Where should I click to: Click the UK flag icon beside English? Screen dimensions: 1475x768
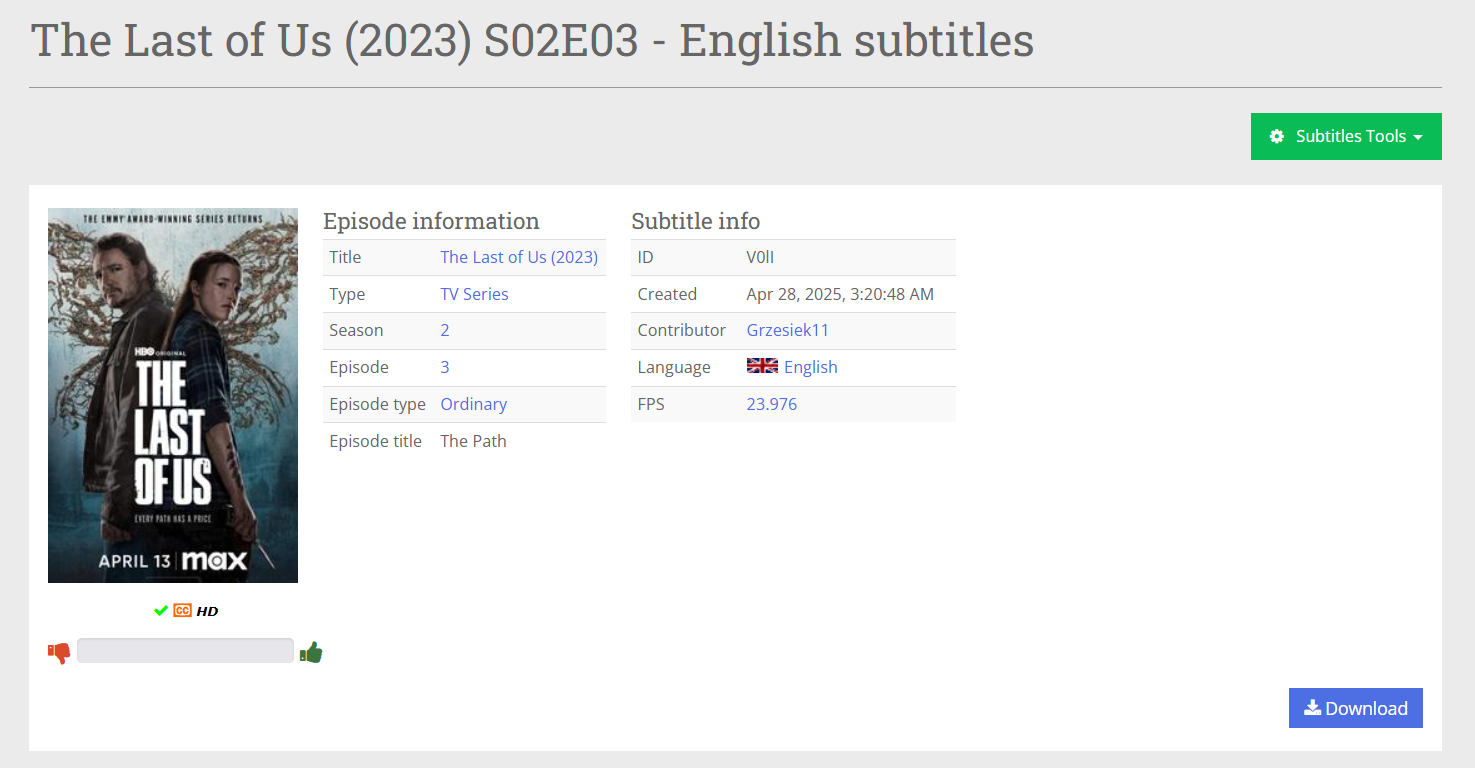coord(762,366)
